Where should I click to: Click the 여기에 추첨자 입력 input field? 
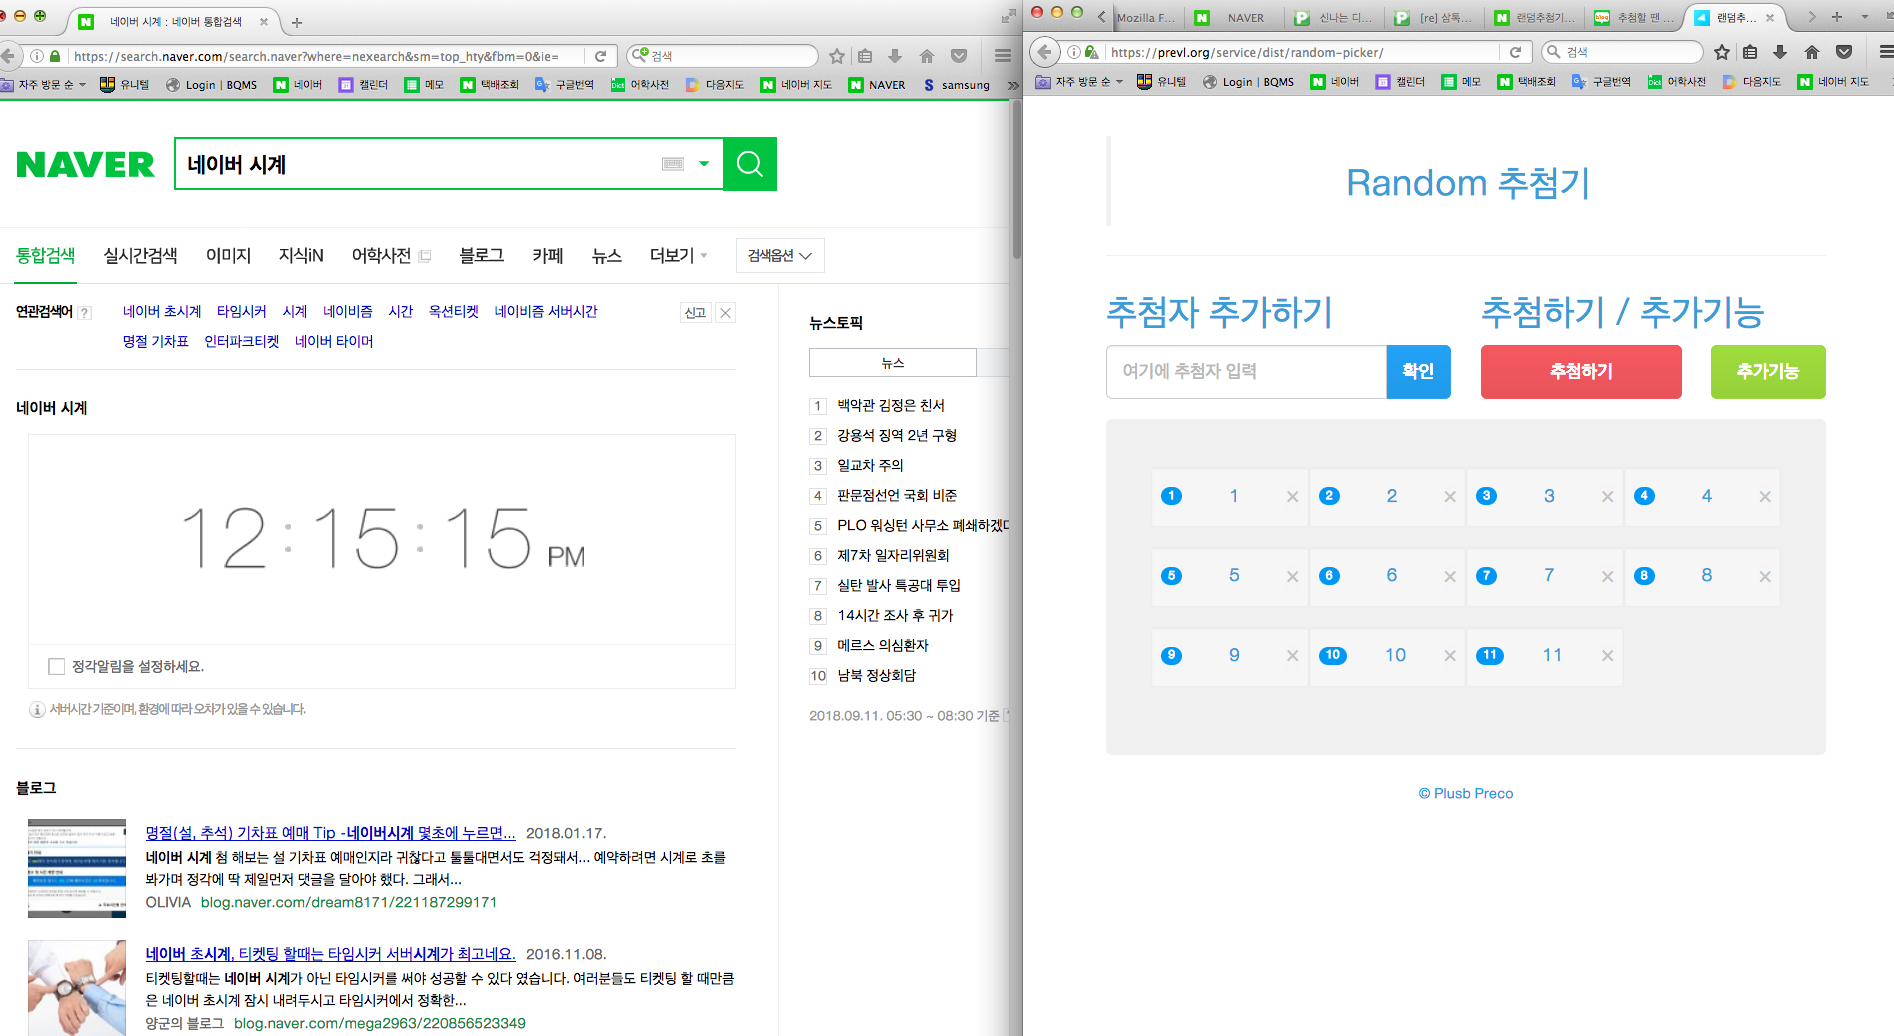tap(1246, 372)
